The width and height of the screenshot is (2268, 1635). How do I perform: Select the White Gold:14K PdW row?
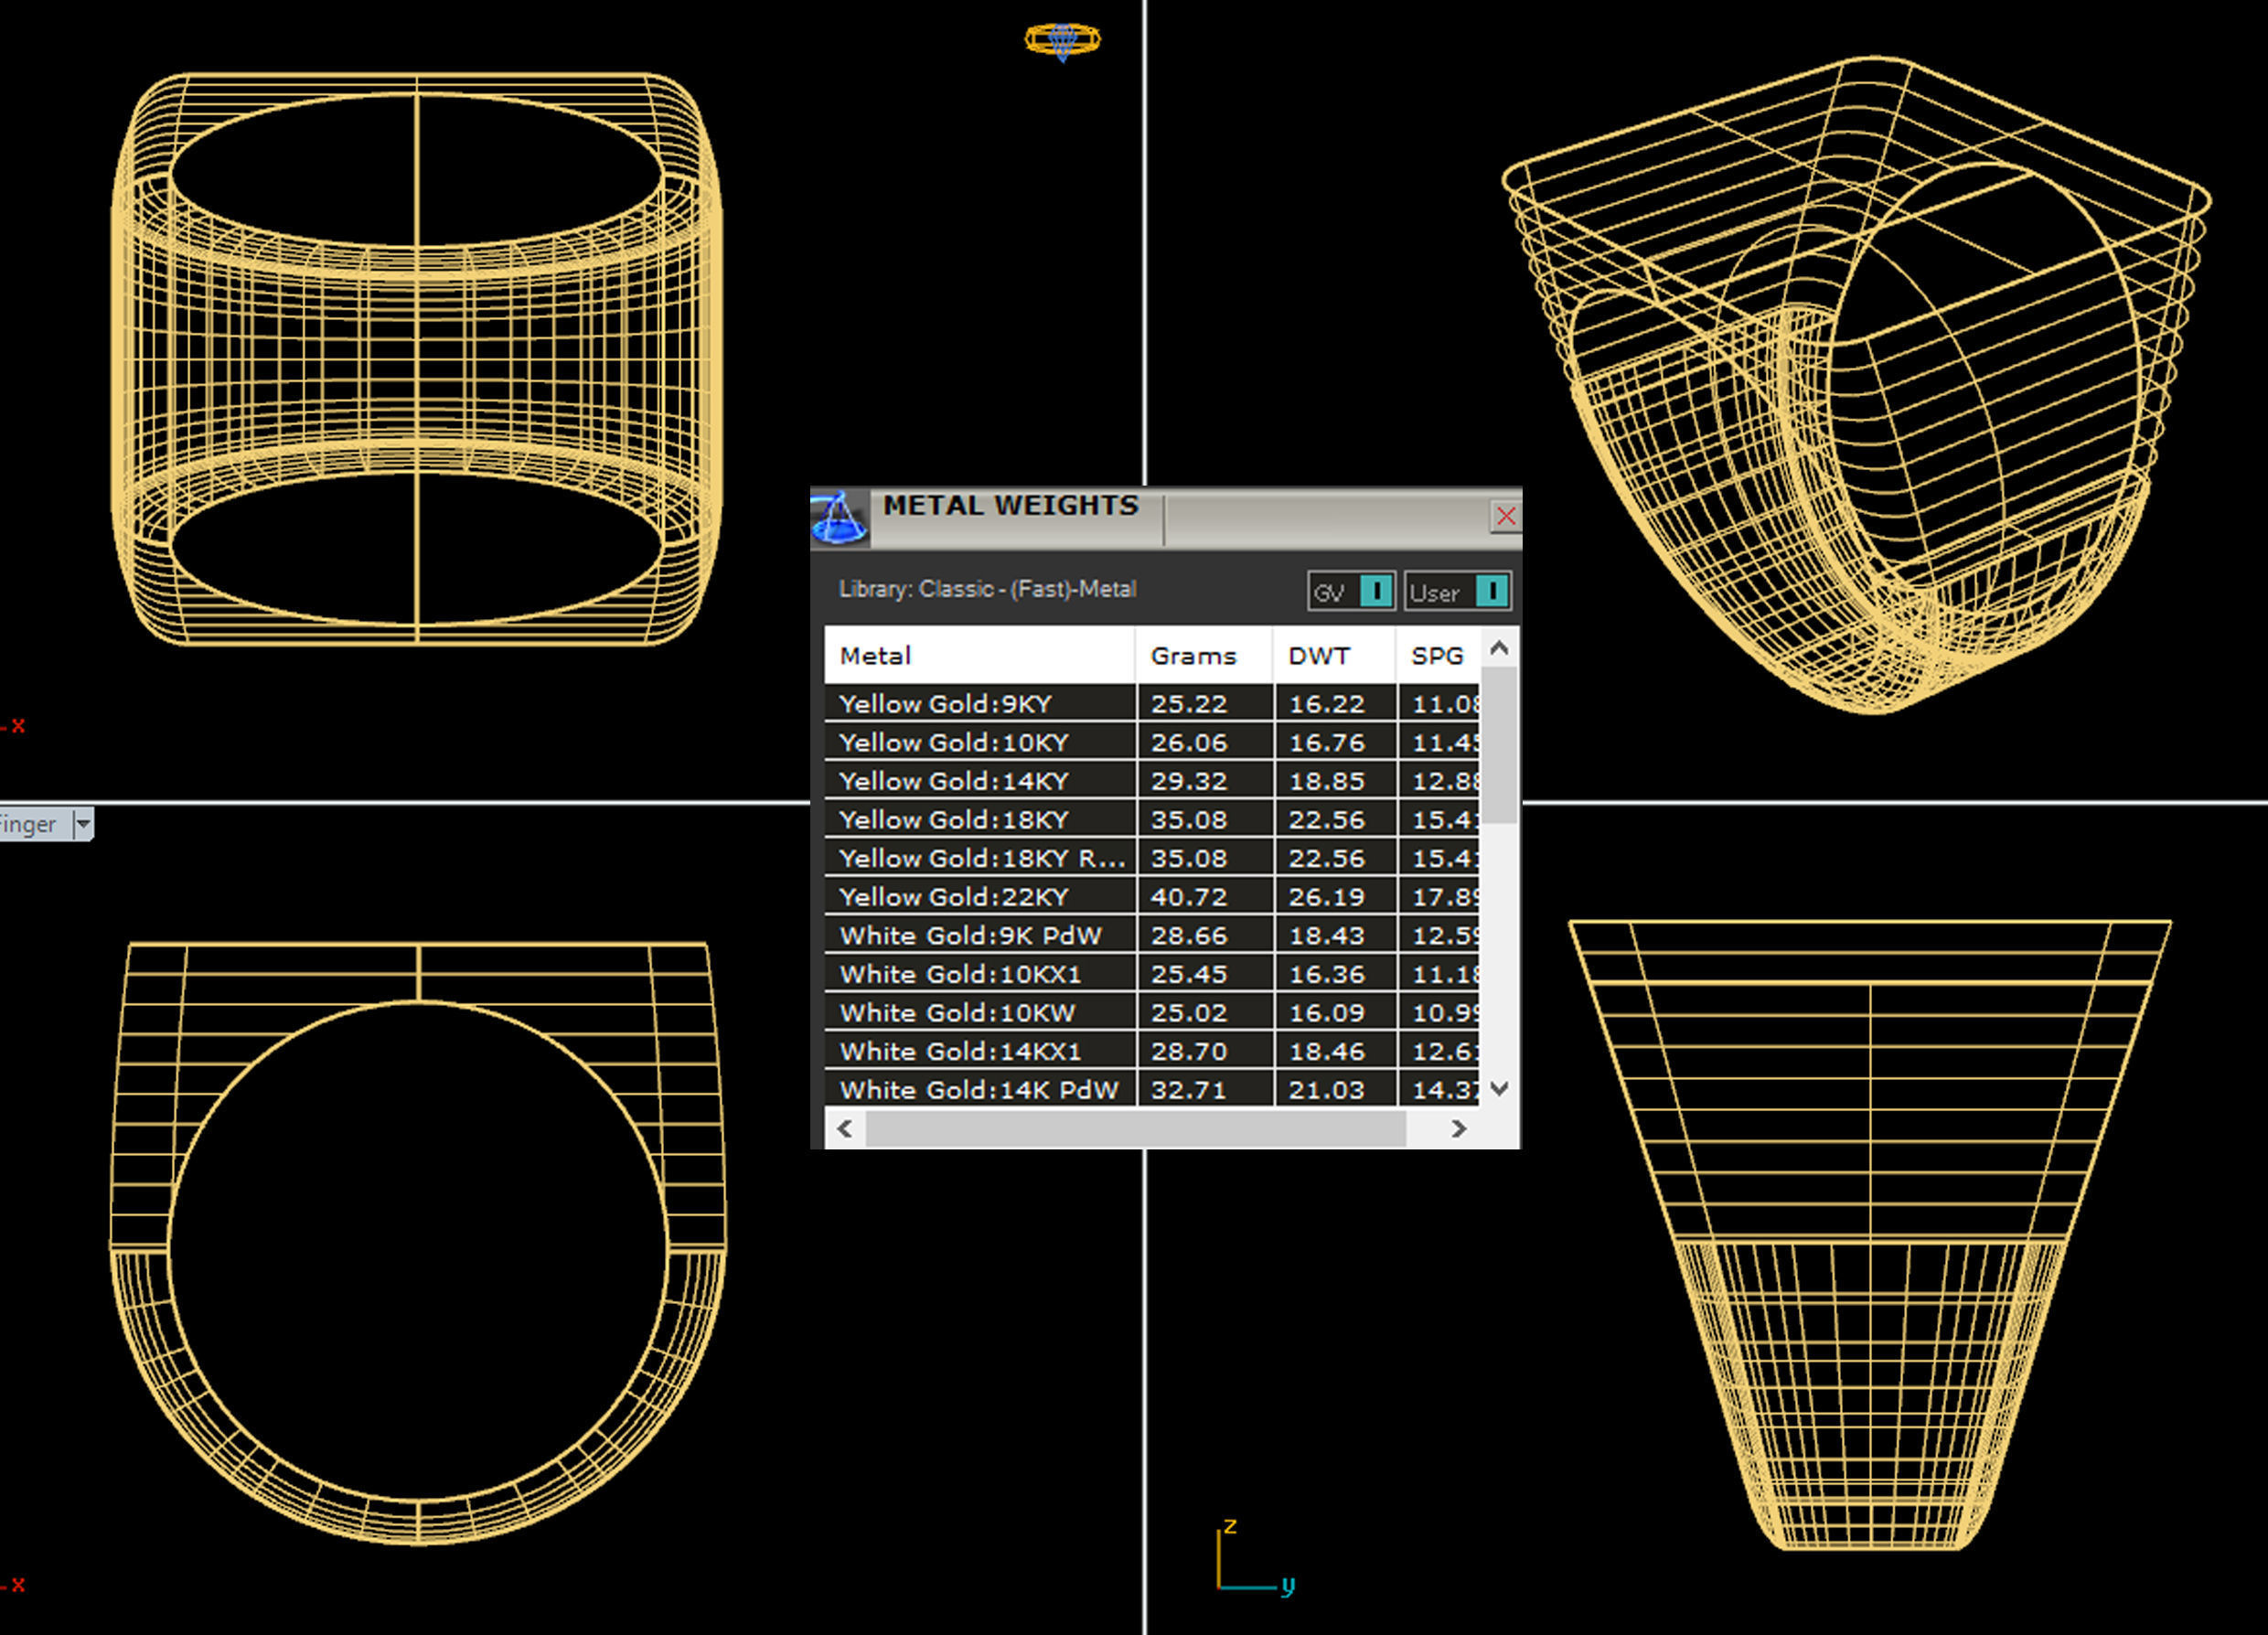(x=1152, y=1088)
